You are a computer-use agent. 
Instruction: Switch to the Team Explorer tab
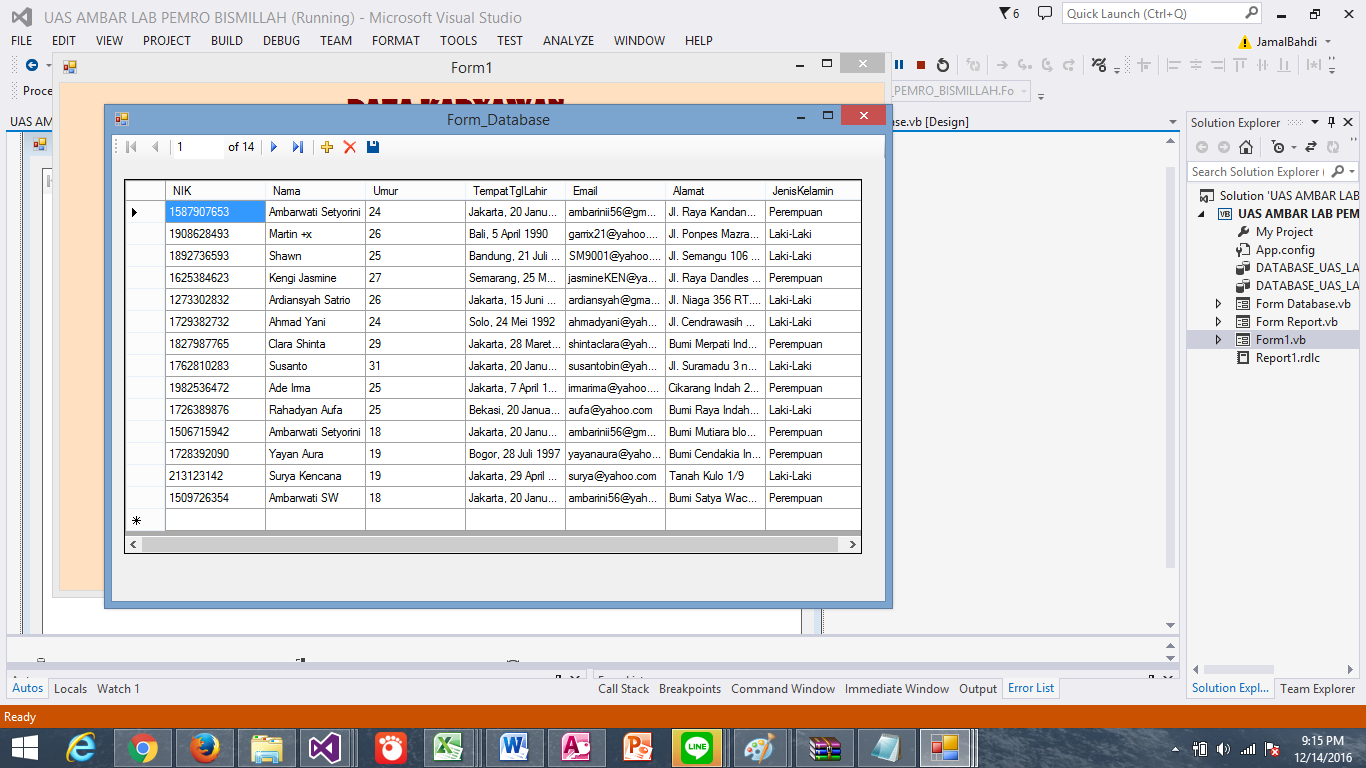(x=1316, y=688)
